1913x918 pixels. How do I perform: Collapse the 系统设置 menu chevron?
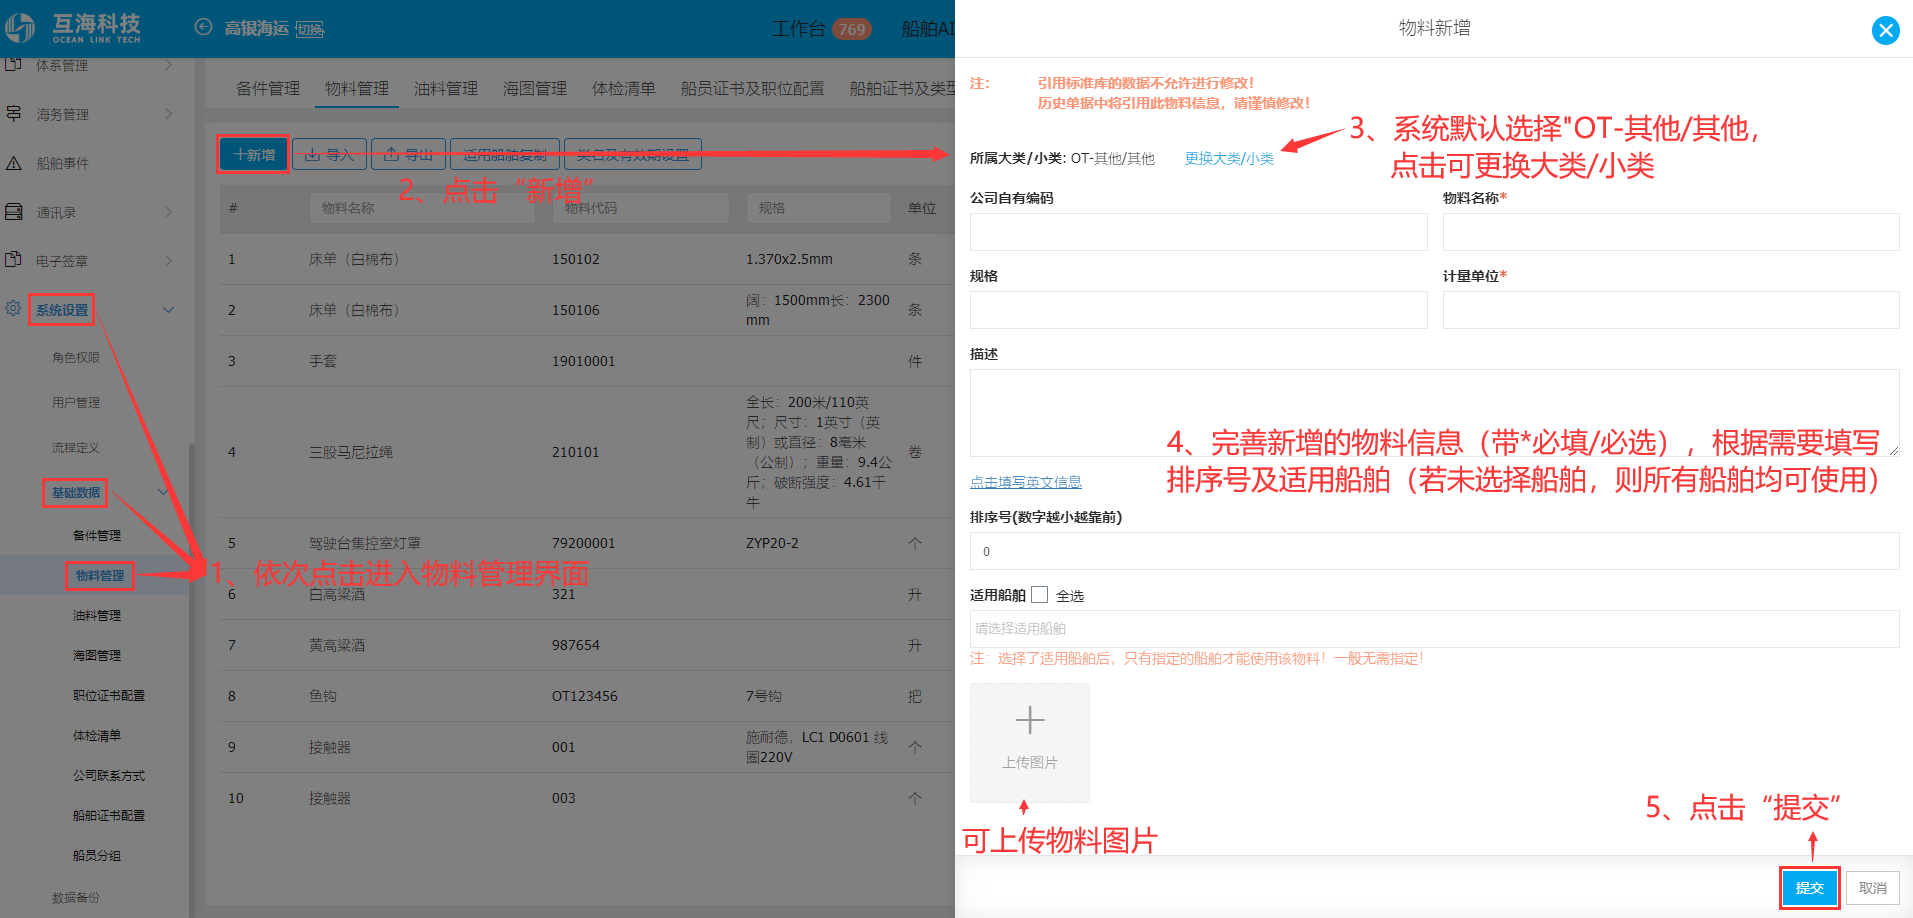pyautogui.click(x=168, y=310)
